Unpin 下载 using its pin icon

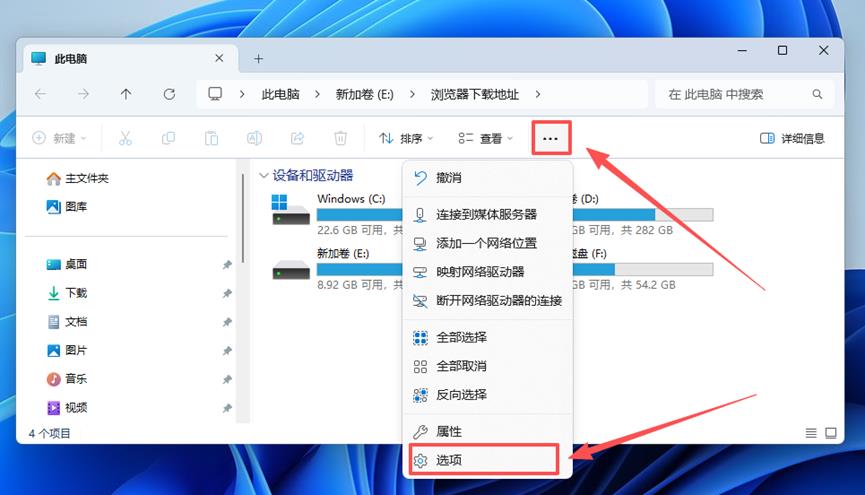[x=227, y=294]
